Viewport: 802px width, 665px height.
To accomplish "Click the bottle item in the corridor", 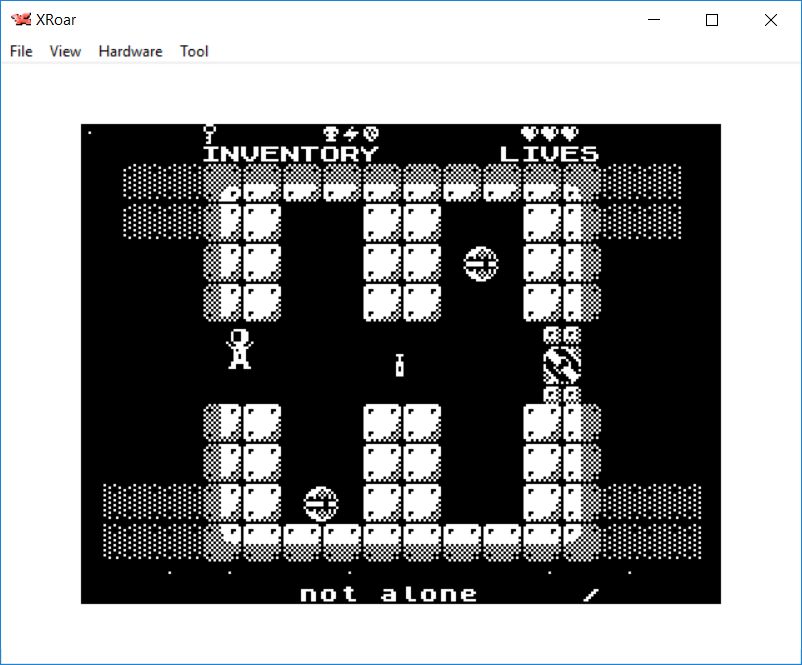I will coord(400,365).
